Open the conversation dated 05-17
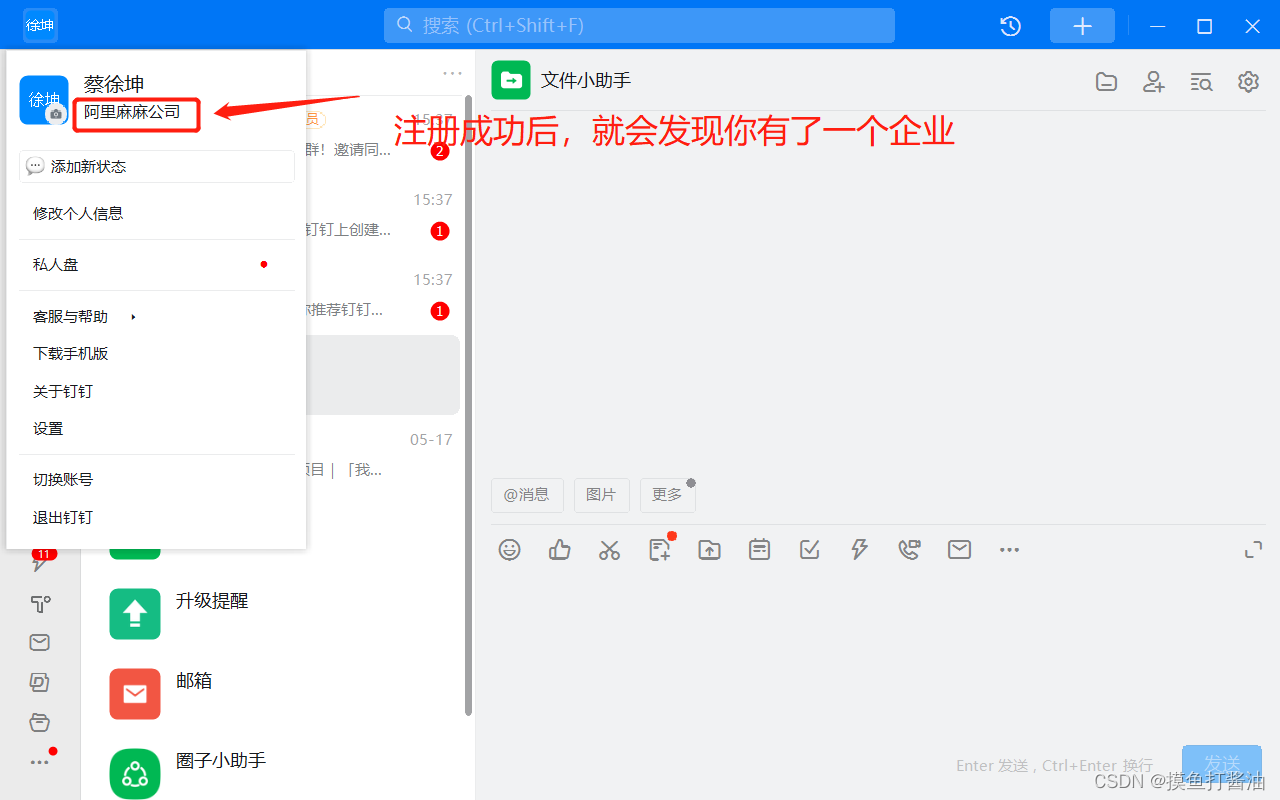Viewport: 1280px width, 800px height. pos(383,455)
